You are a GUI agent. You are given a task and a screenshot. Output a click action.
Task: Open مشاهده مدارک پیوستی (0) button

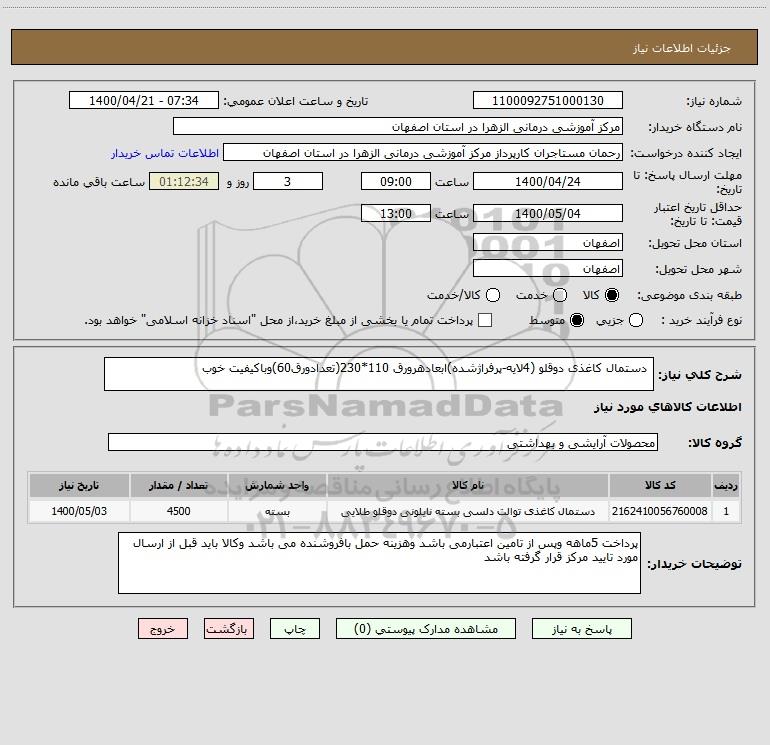(x=426, y=629)
